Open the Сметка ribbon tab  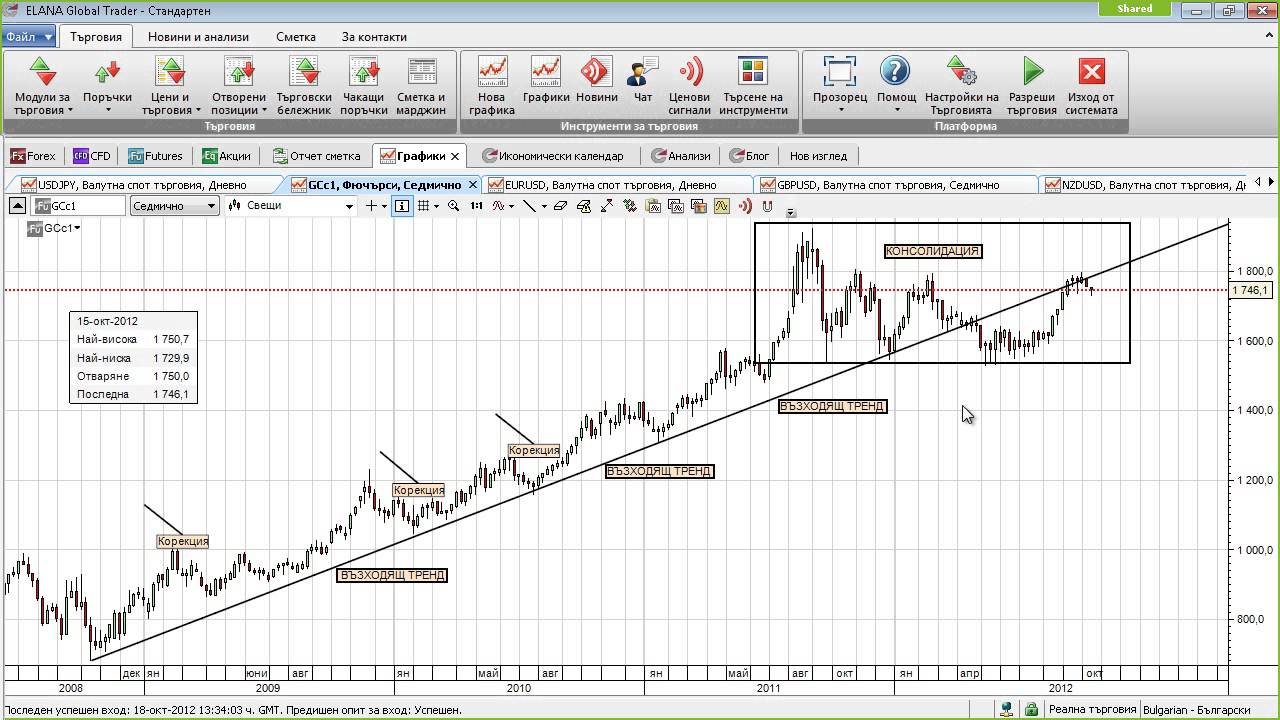coord(296,36)
